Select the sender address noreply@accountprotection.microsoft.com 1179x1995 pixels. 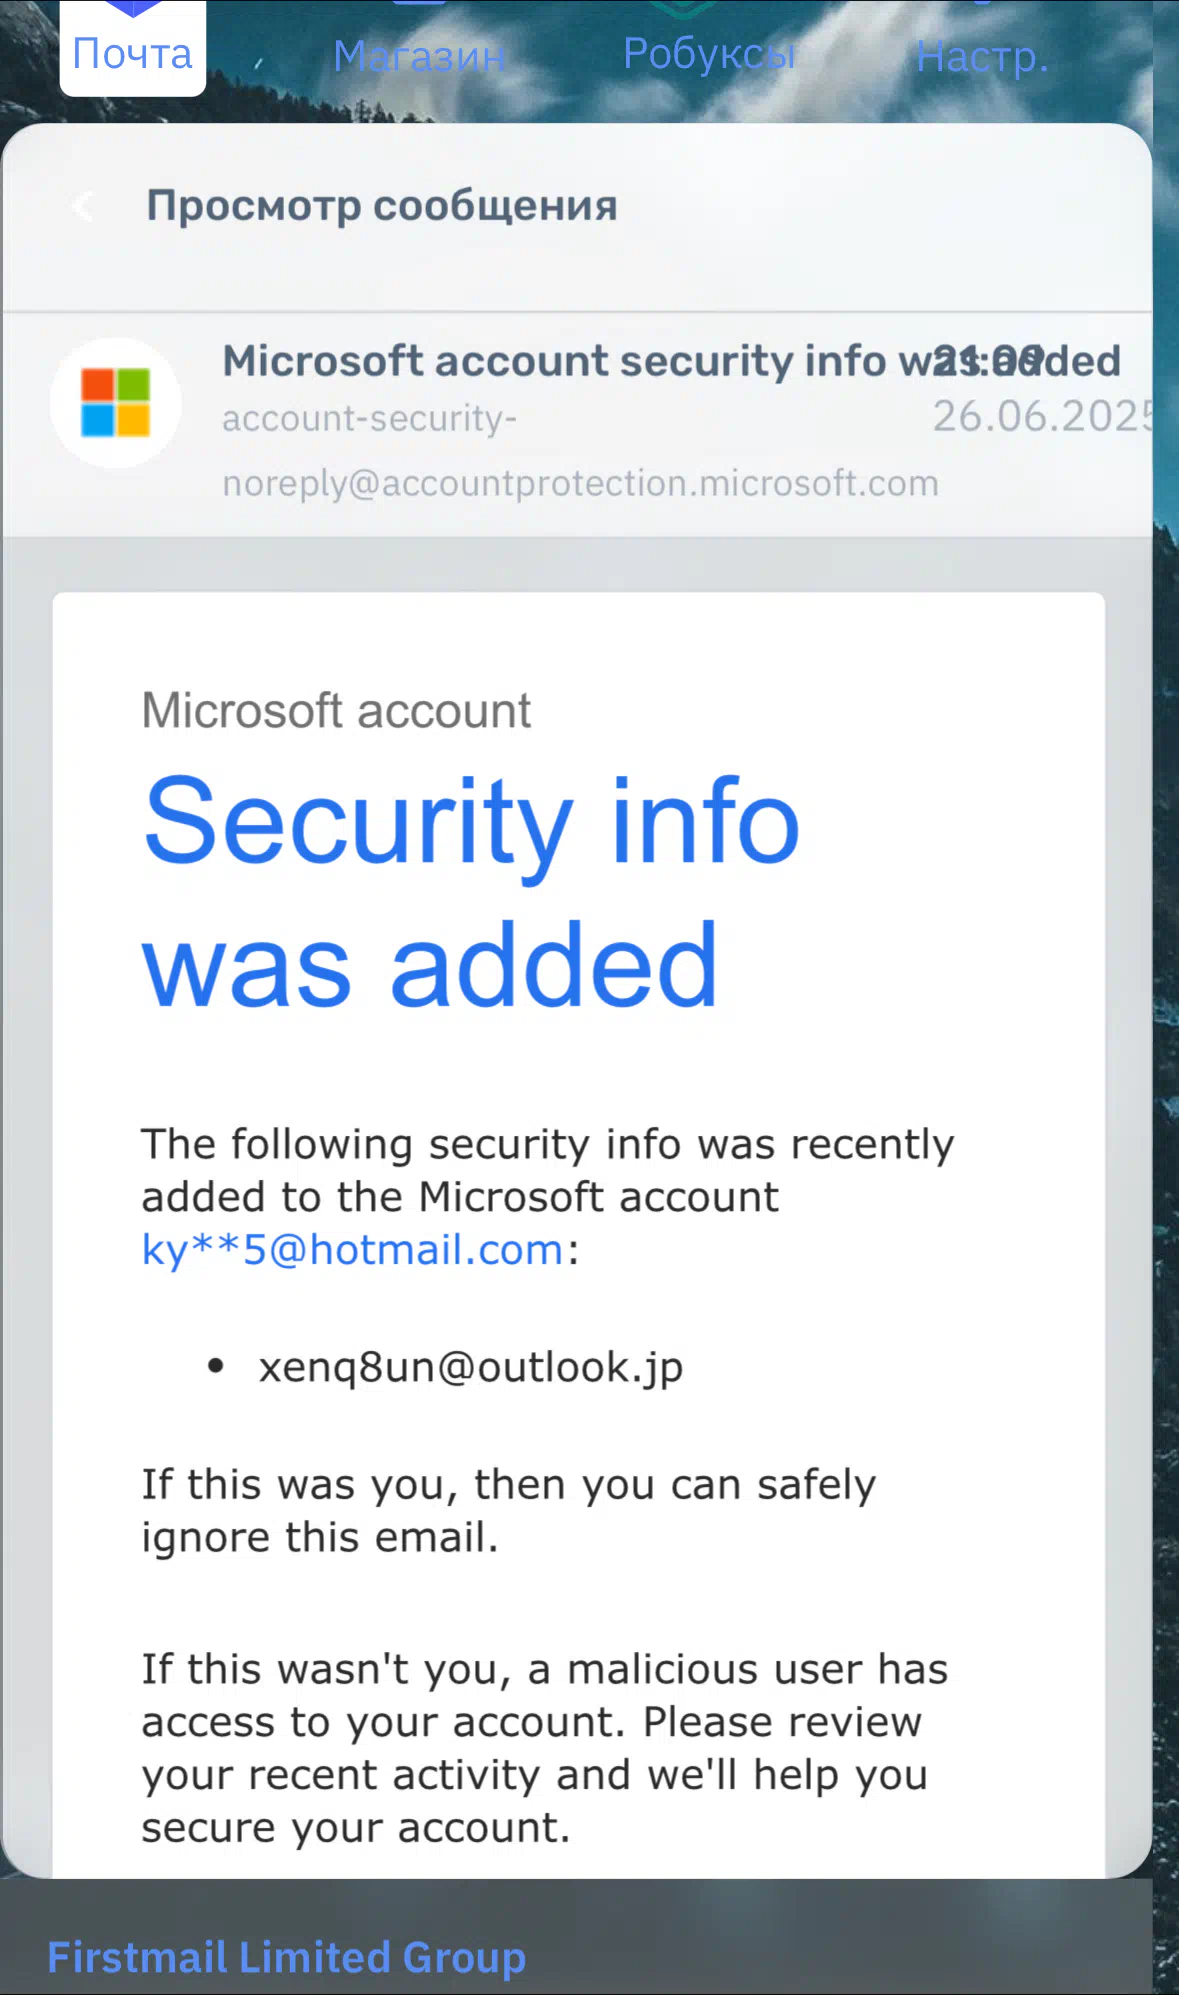[580, 484]
